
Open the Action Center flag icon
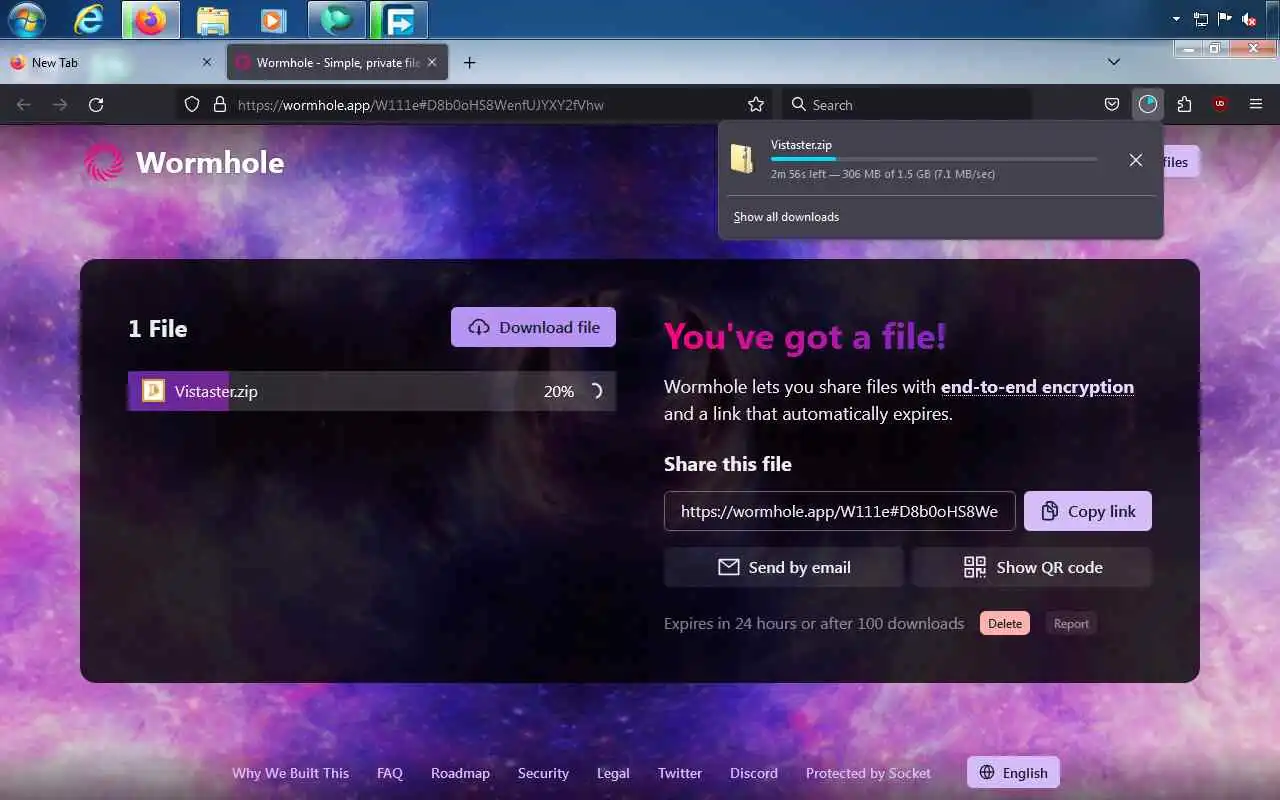(1224, 19)
